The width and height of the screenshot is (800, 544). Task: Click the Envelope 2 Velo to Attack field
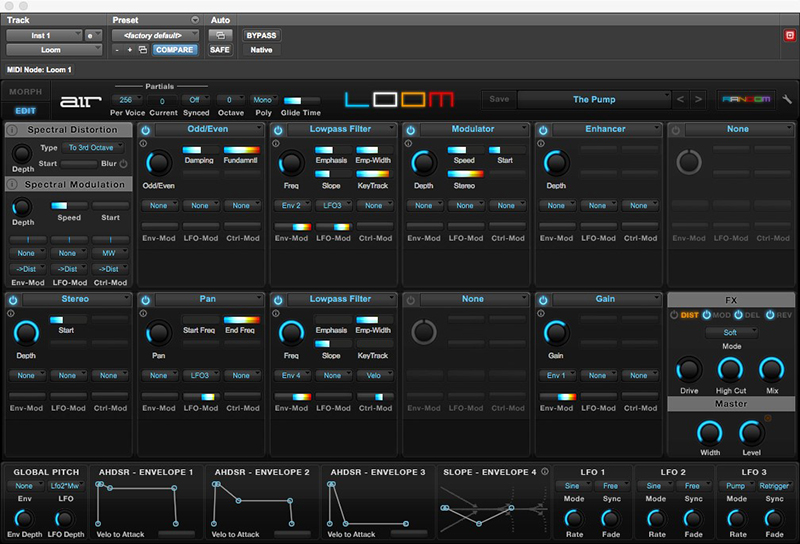(292, 534)
